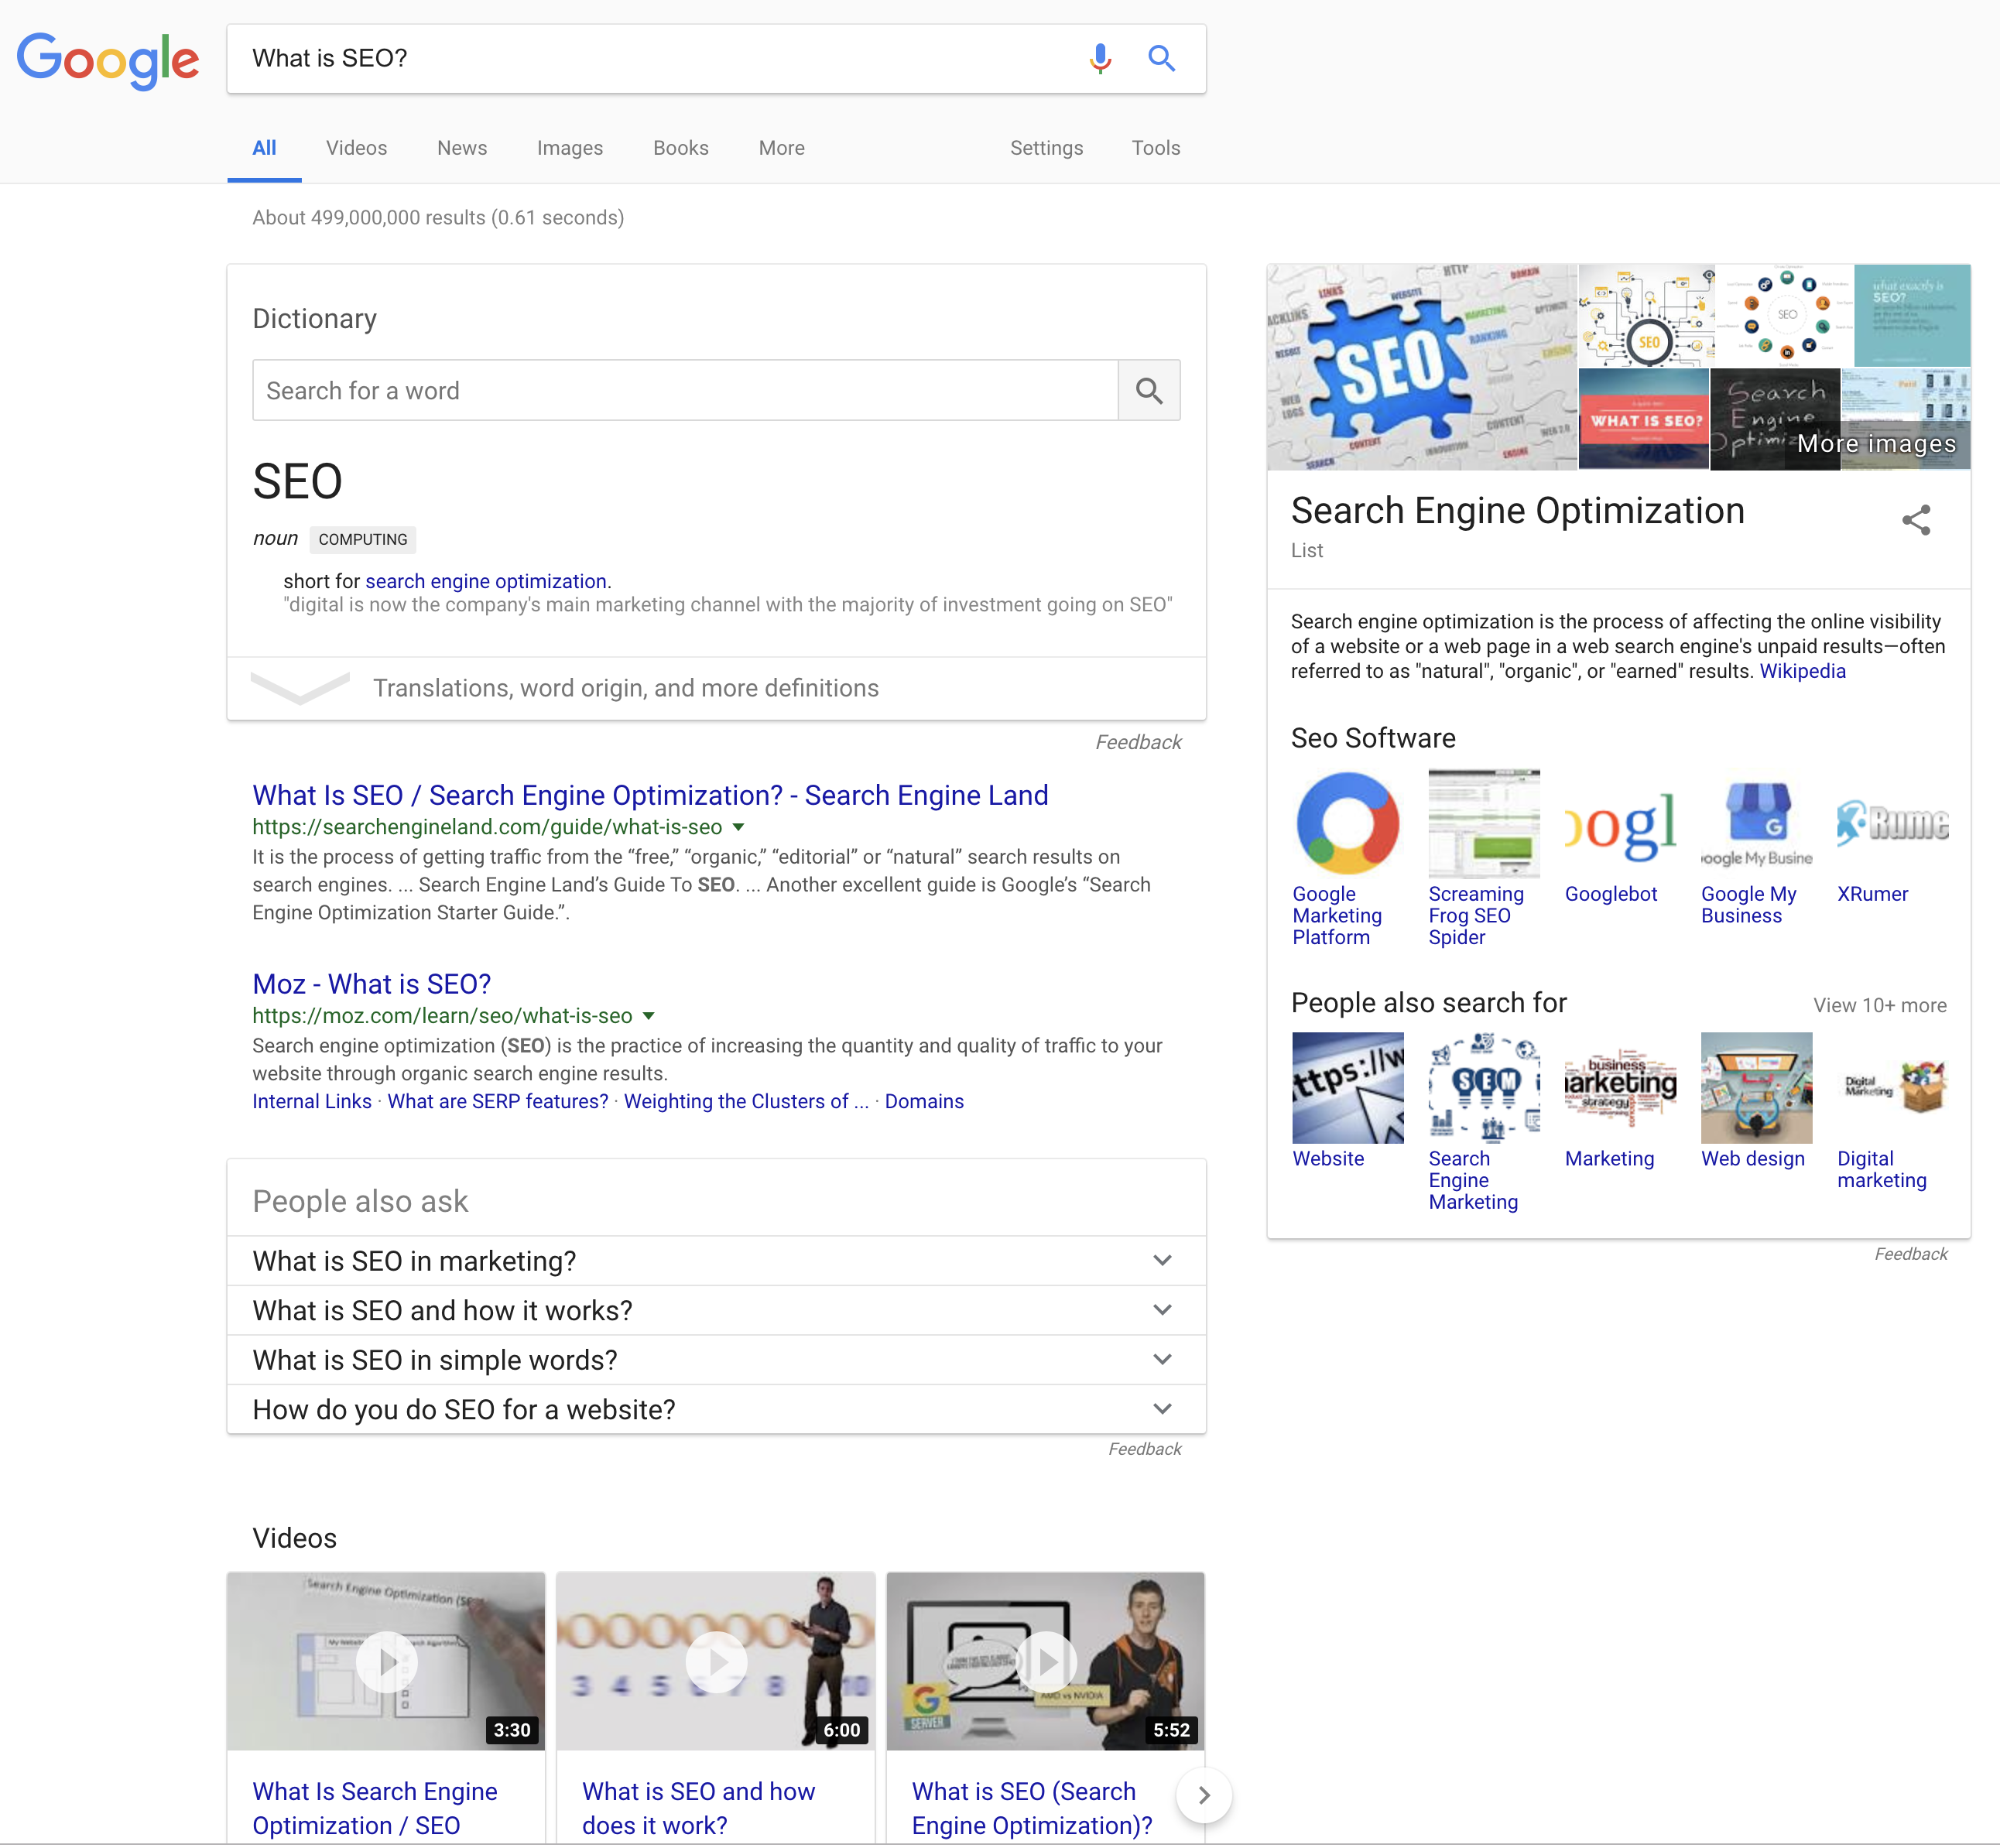This screenshot has height=1848, width=2000.
Task: Open 'Moz - What is SEO?' result
Action: pos(371,984)
